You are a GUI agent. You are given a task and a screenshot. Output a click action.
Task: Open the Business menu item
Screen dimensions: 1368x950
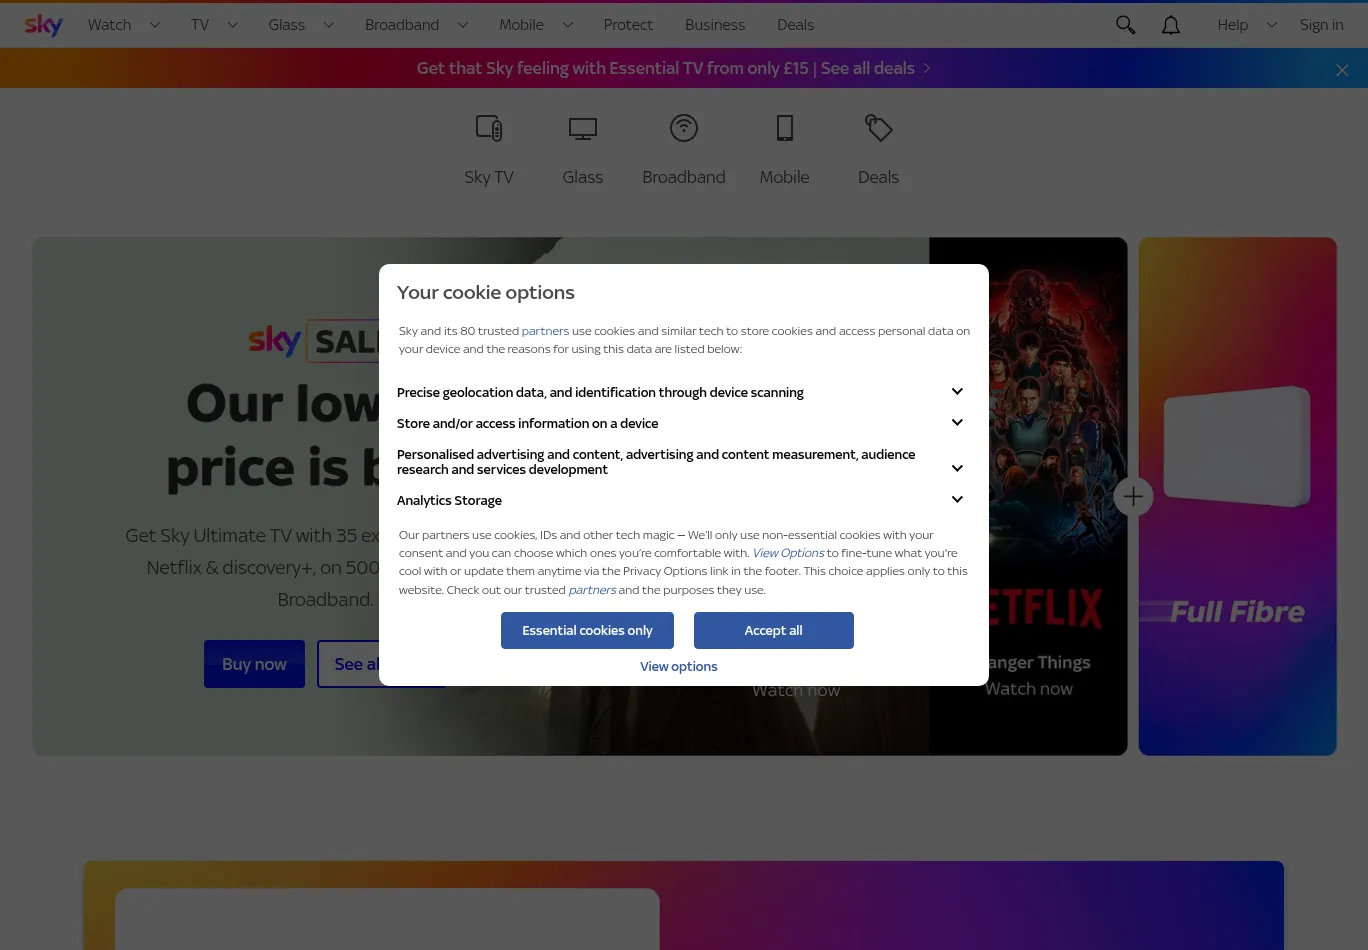click(714, 25)
